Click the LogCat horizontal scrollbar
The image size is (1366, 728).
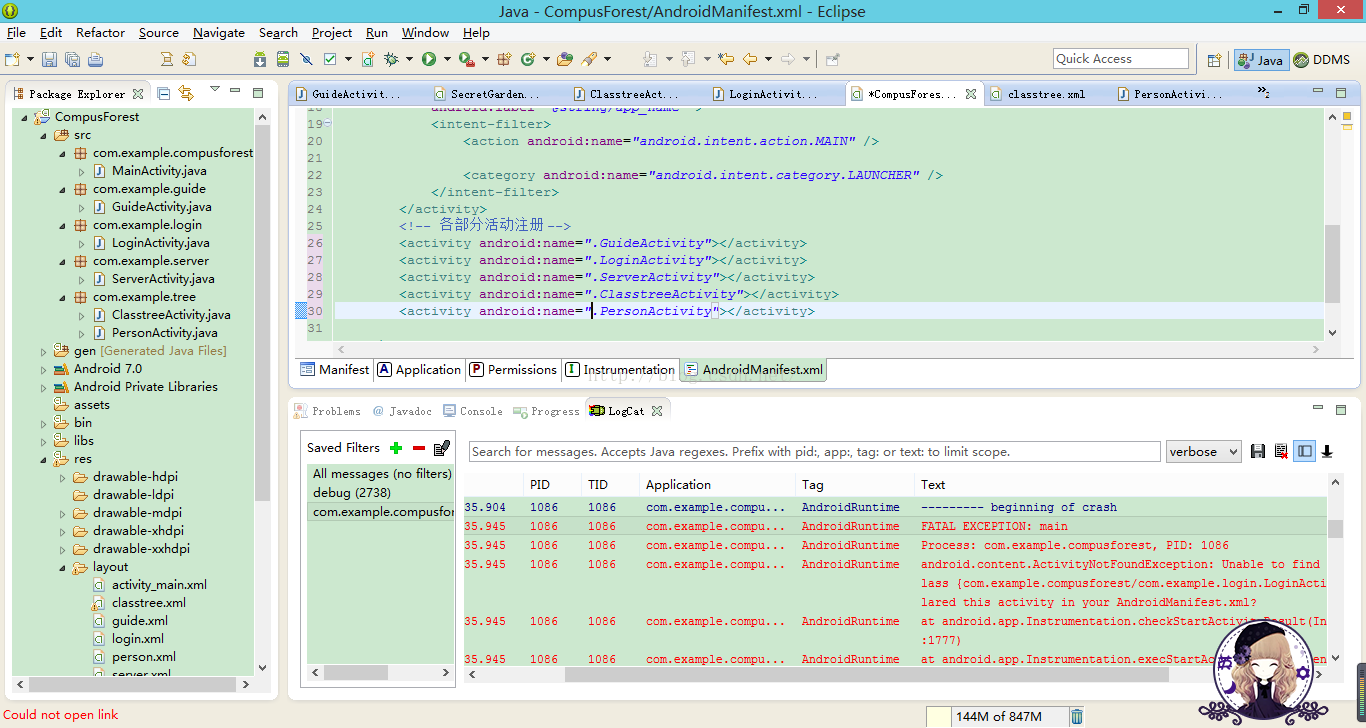click(866, 675)
